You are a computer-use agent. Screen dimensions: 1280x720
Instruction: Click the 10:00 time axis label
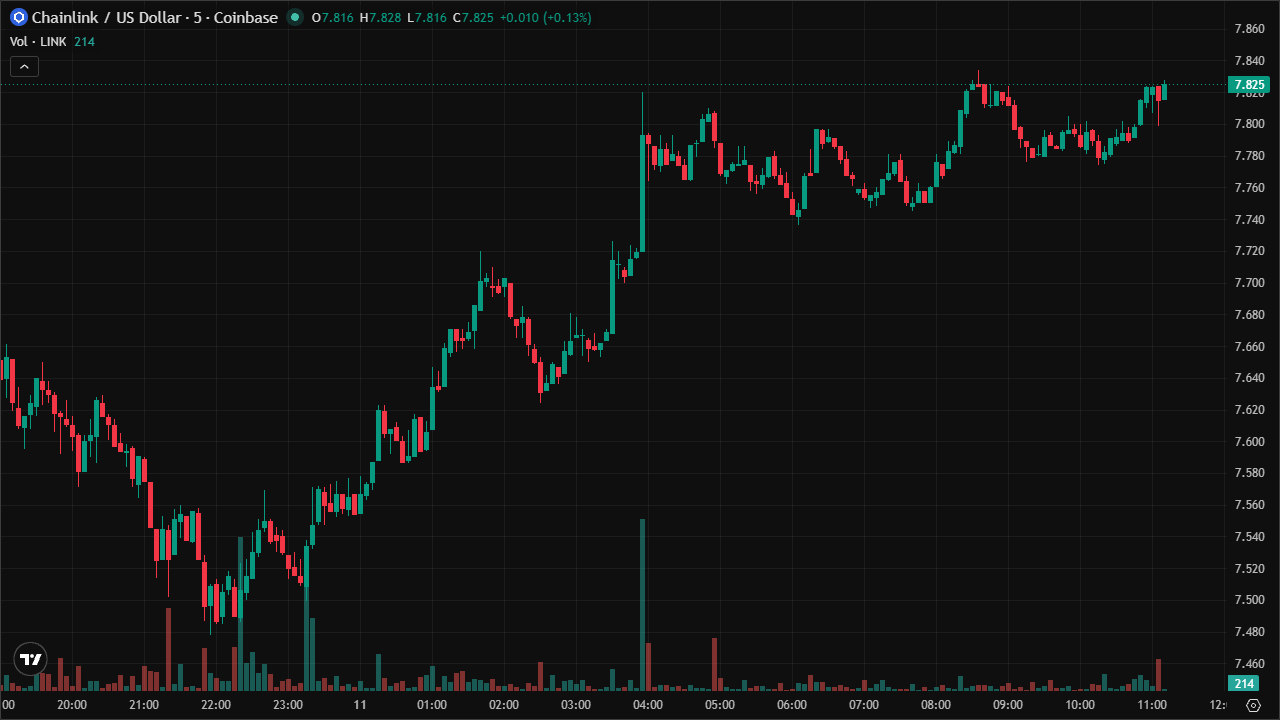[1080, 705]
